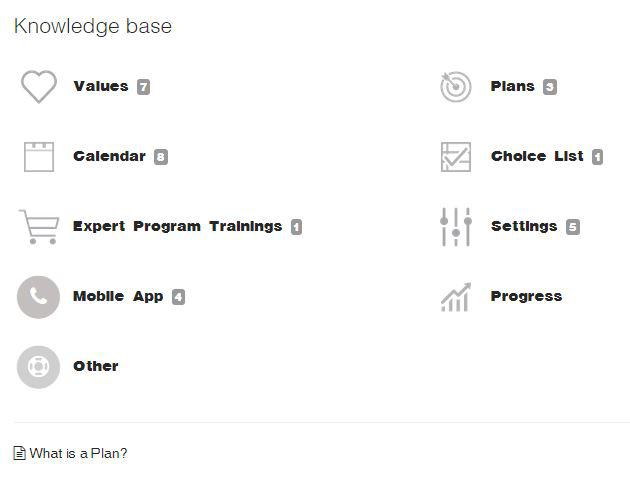Click the heart icon for Values
The image size is (630, 484).
point(39,86)
